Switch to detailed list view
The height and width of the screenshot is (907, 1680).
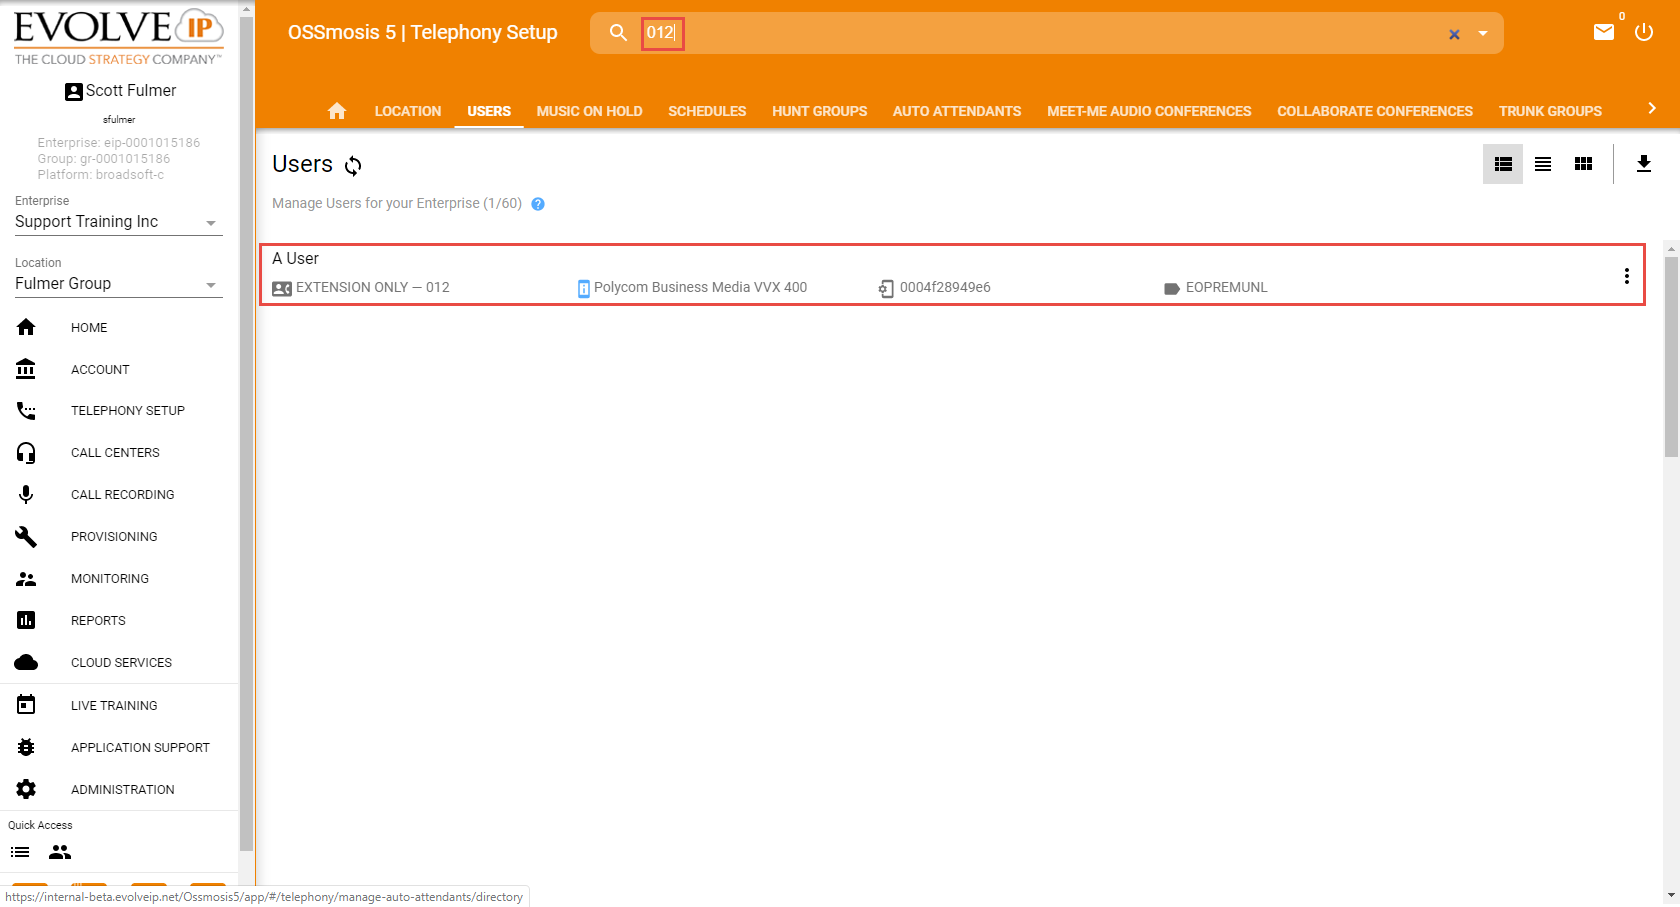[x=1502, y=164]
